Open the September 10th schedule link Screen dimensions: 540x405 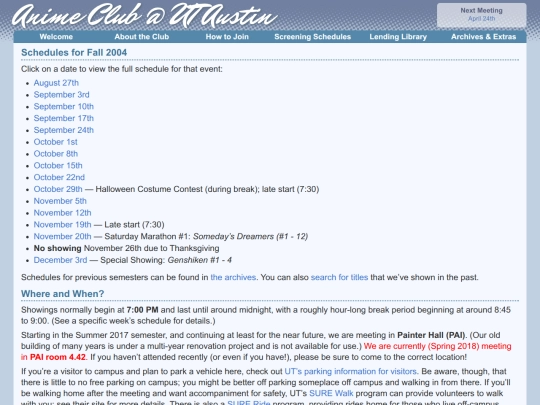click(64, 106)
